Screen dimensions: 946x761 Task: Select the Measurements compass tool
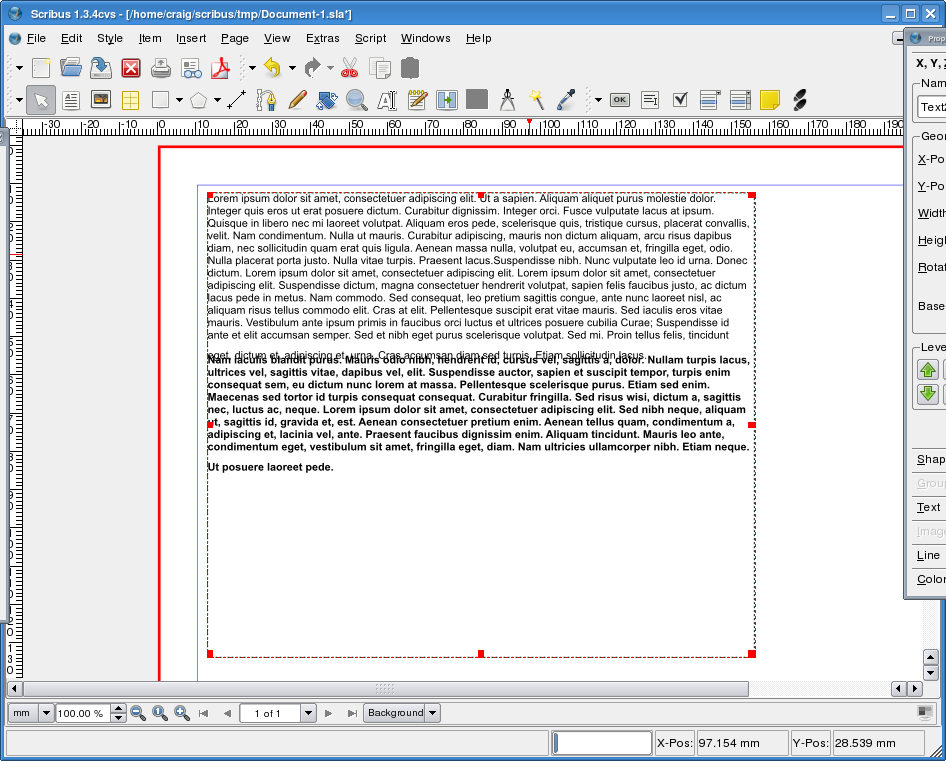tap(507, 100)
